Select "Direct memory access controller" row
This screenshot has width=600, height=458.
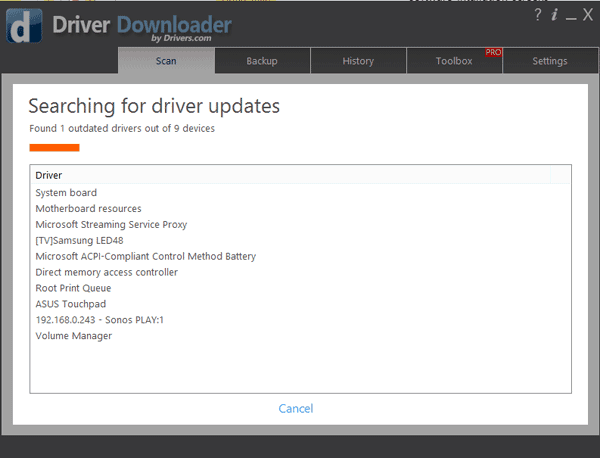300,272
